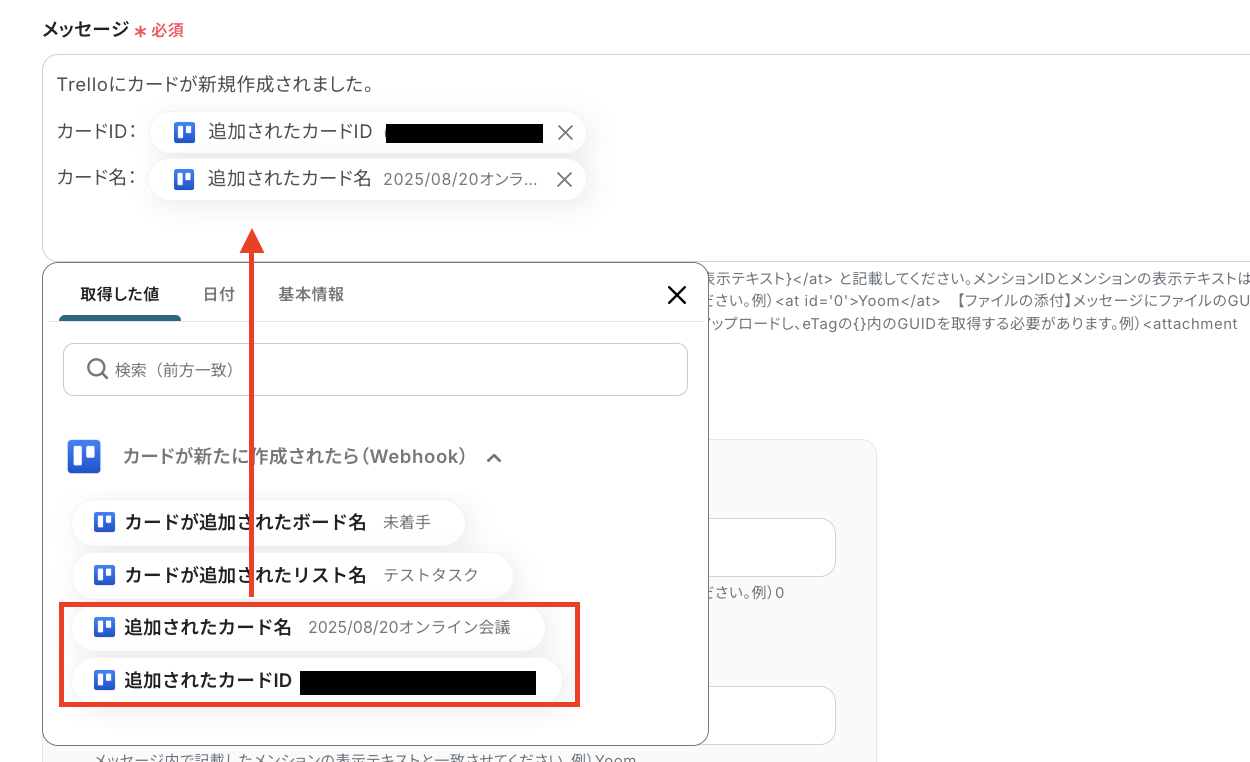Click the Trello icon beside カードが新たに作成されたら(Webhook)

84,456
